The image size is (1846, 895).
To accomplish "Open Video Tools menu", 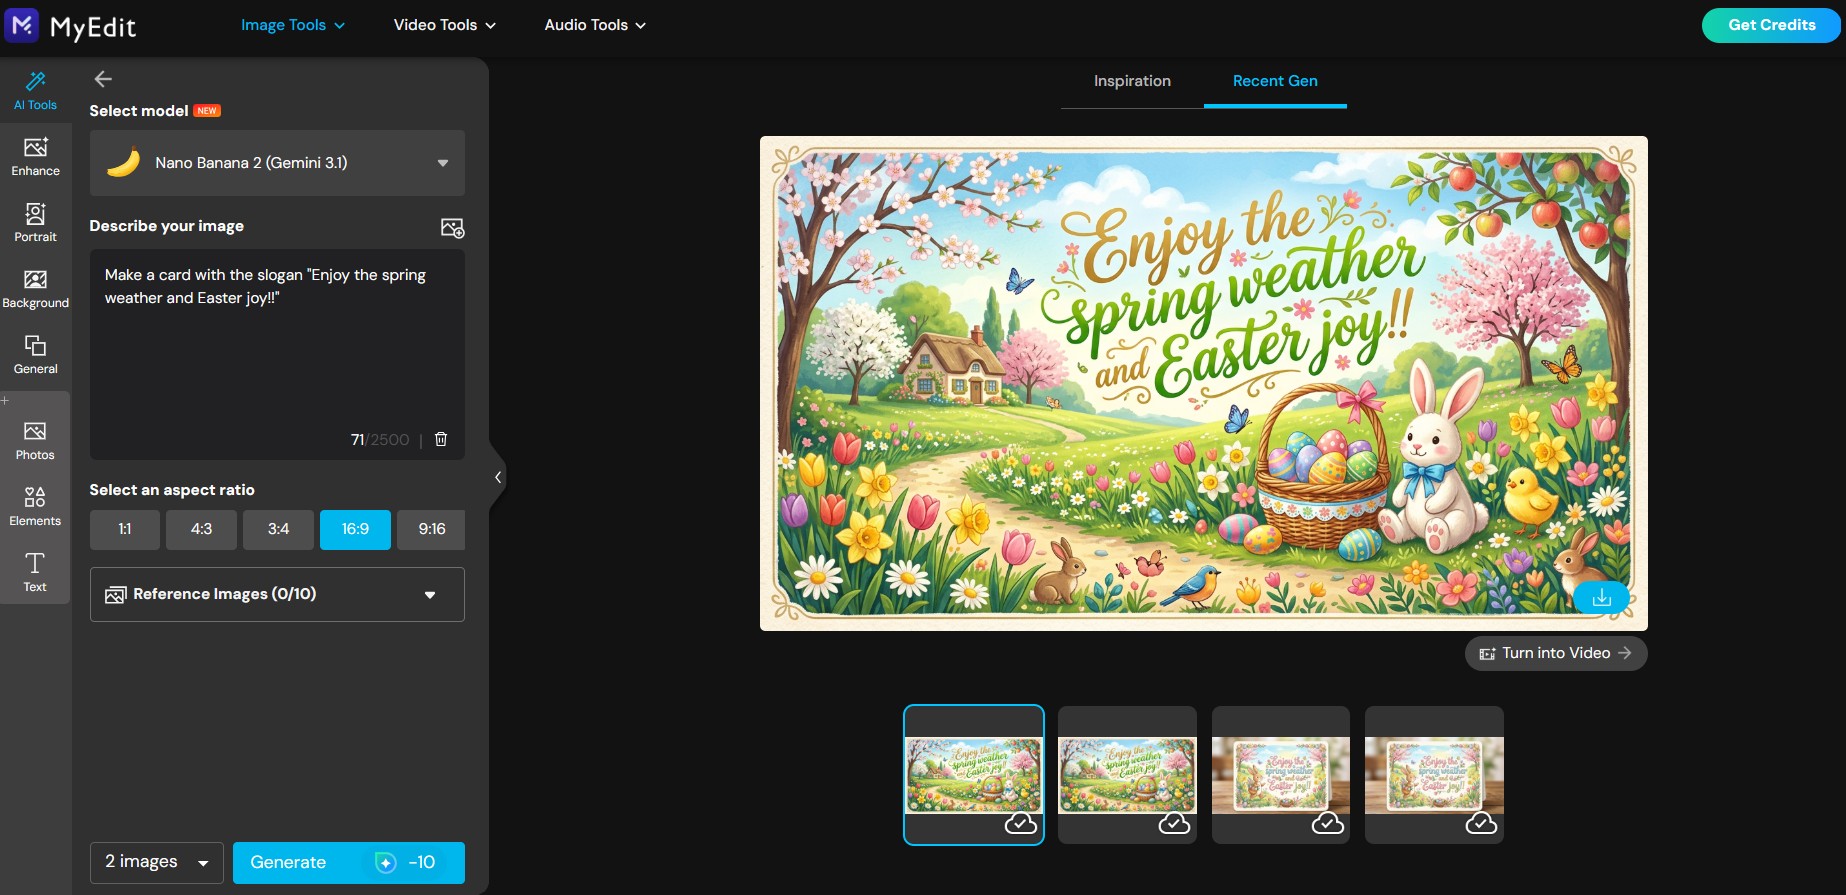I will tap(445, 25).
